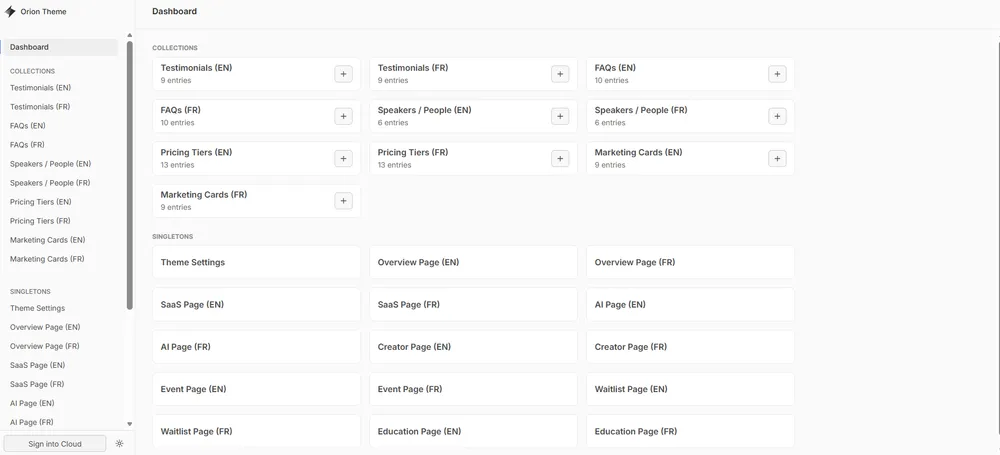
Task: Add a new Speakers / People (FR) entry
Action: pos(777,116)
